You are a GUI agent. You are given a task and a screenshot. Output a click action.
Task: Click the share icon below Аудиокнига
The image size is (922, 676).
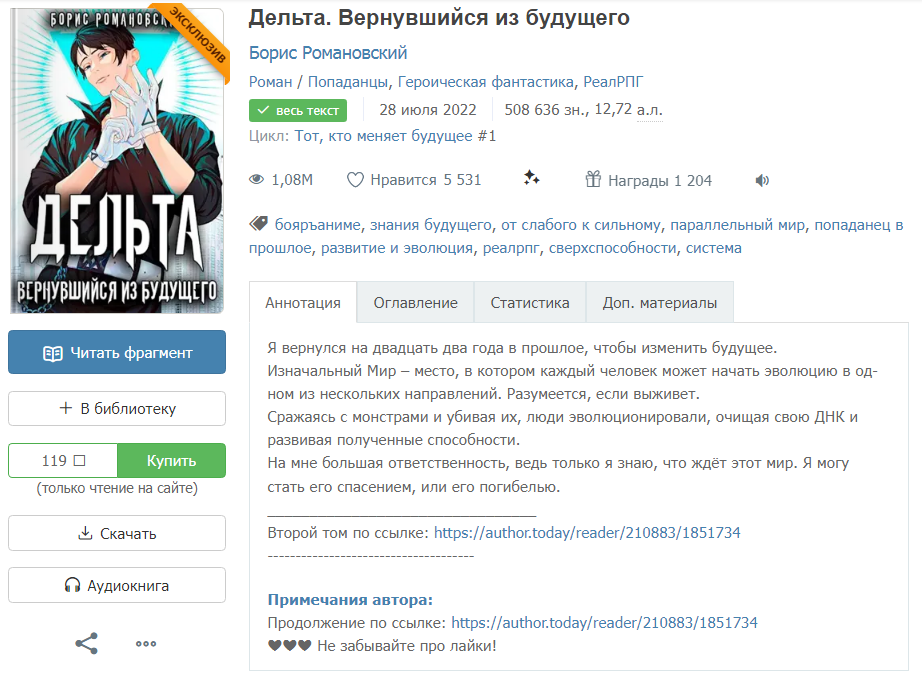coord(86,643)
